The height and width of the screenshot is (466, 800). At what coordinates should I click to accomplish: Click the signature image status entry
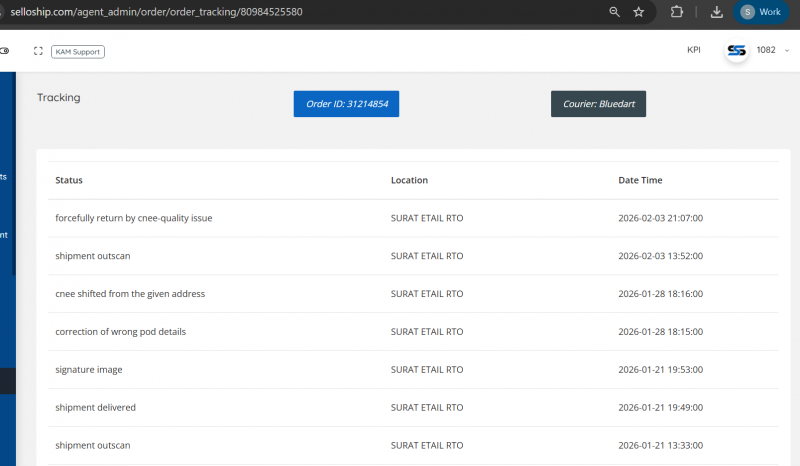(x=89, y=370)
